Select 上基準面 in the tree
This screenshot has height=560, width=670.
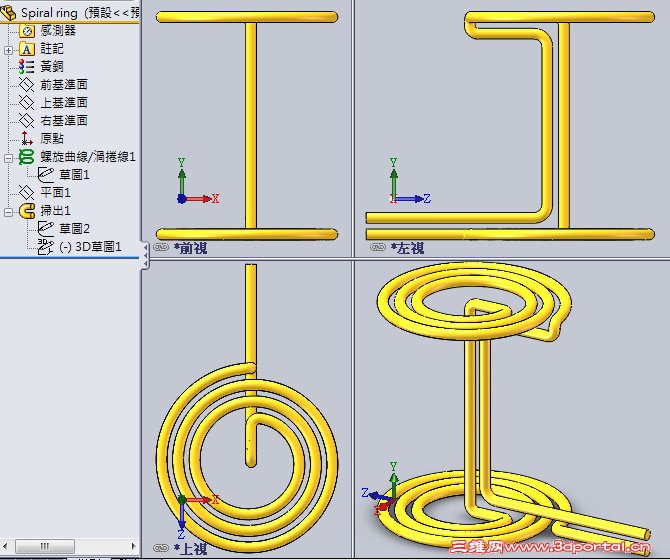pos(64,103)
